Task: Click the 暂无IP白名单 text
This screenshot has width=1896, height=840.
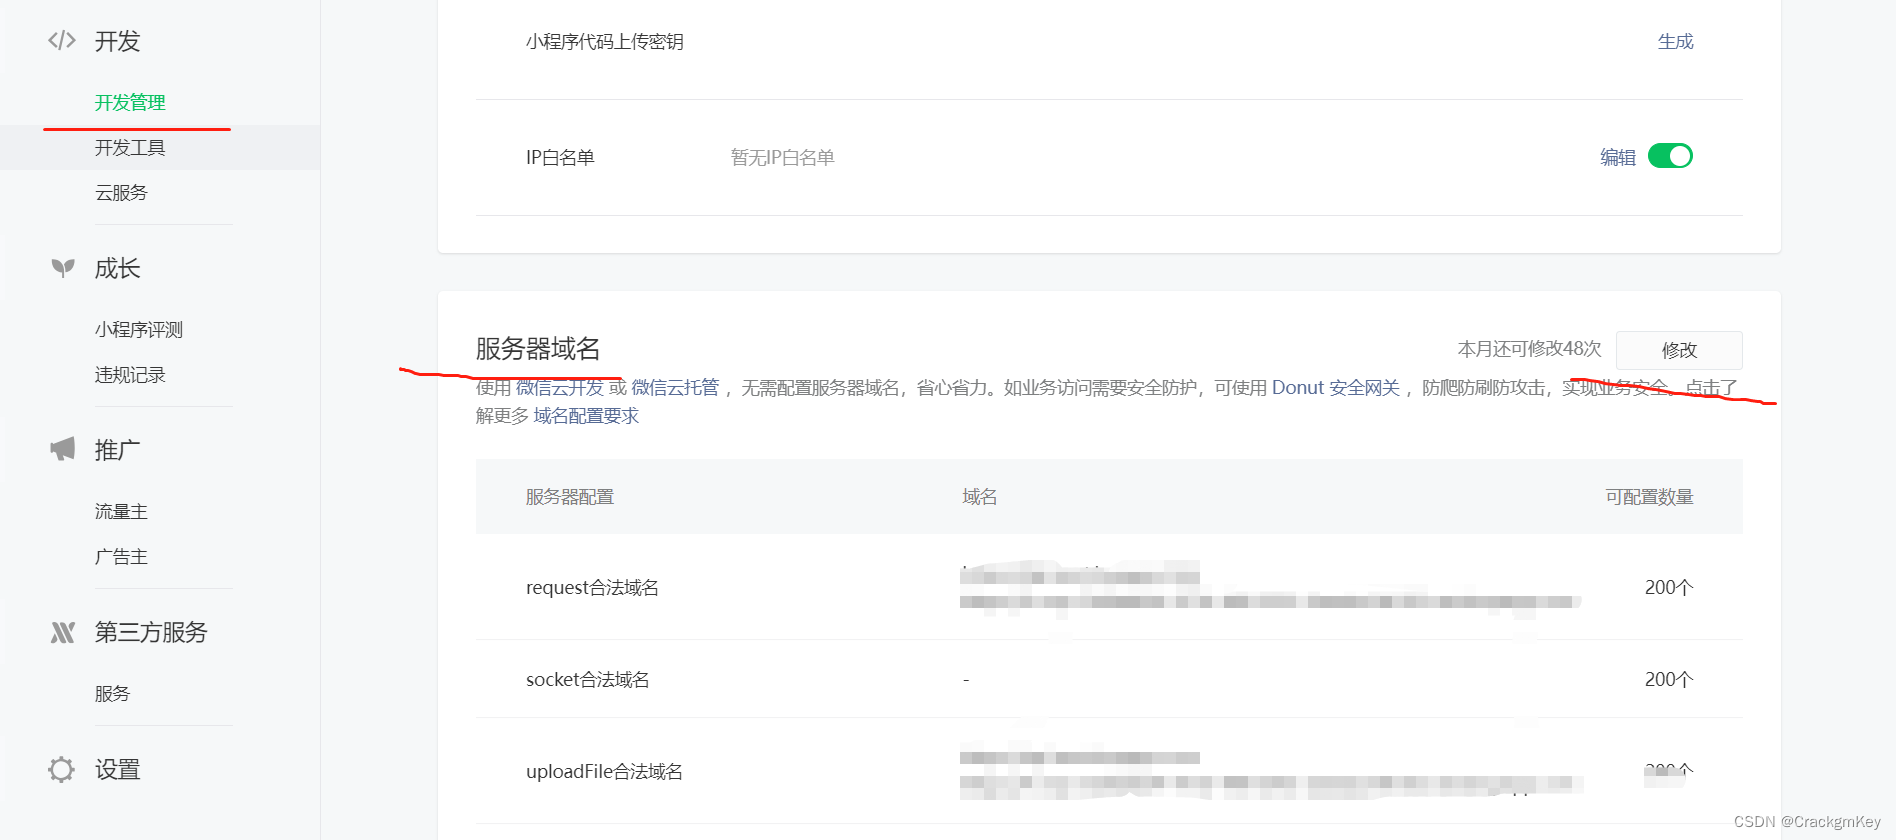Action: (x=782, y=158)
